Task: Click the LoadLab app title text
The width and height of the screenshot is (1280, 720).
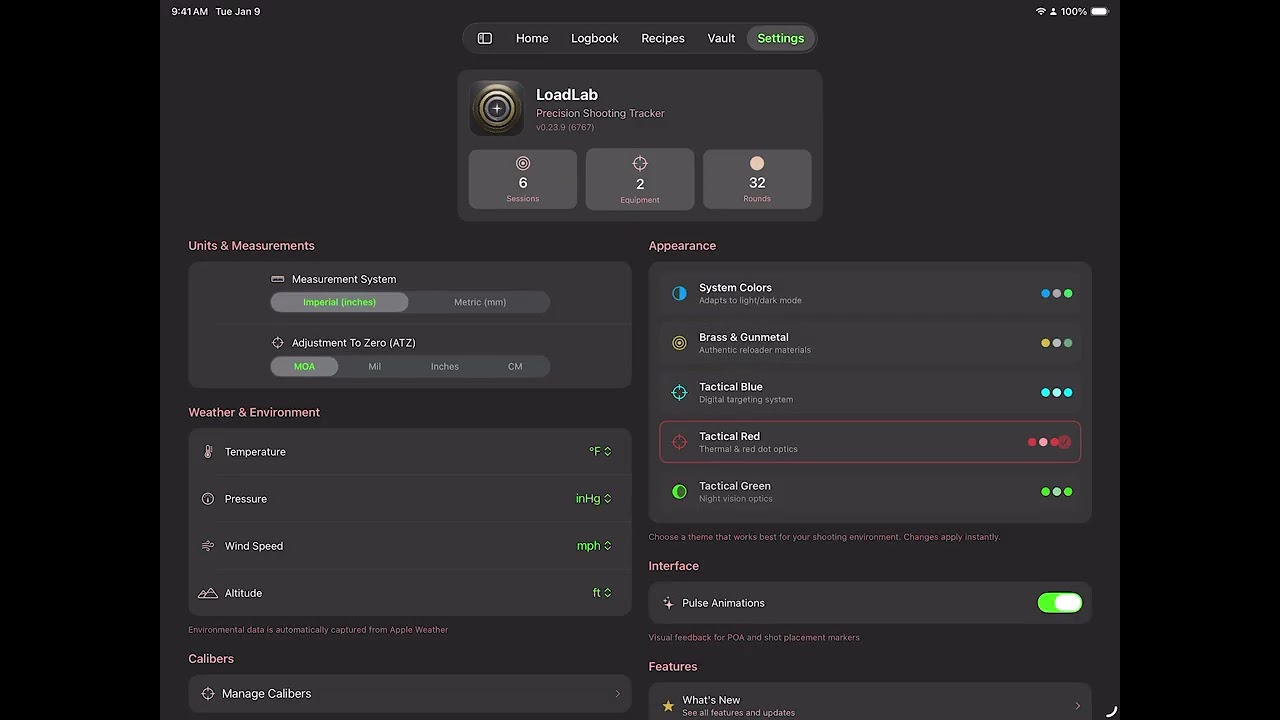Action: coord(567,95)
